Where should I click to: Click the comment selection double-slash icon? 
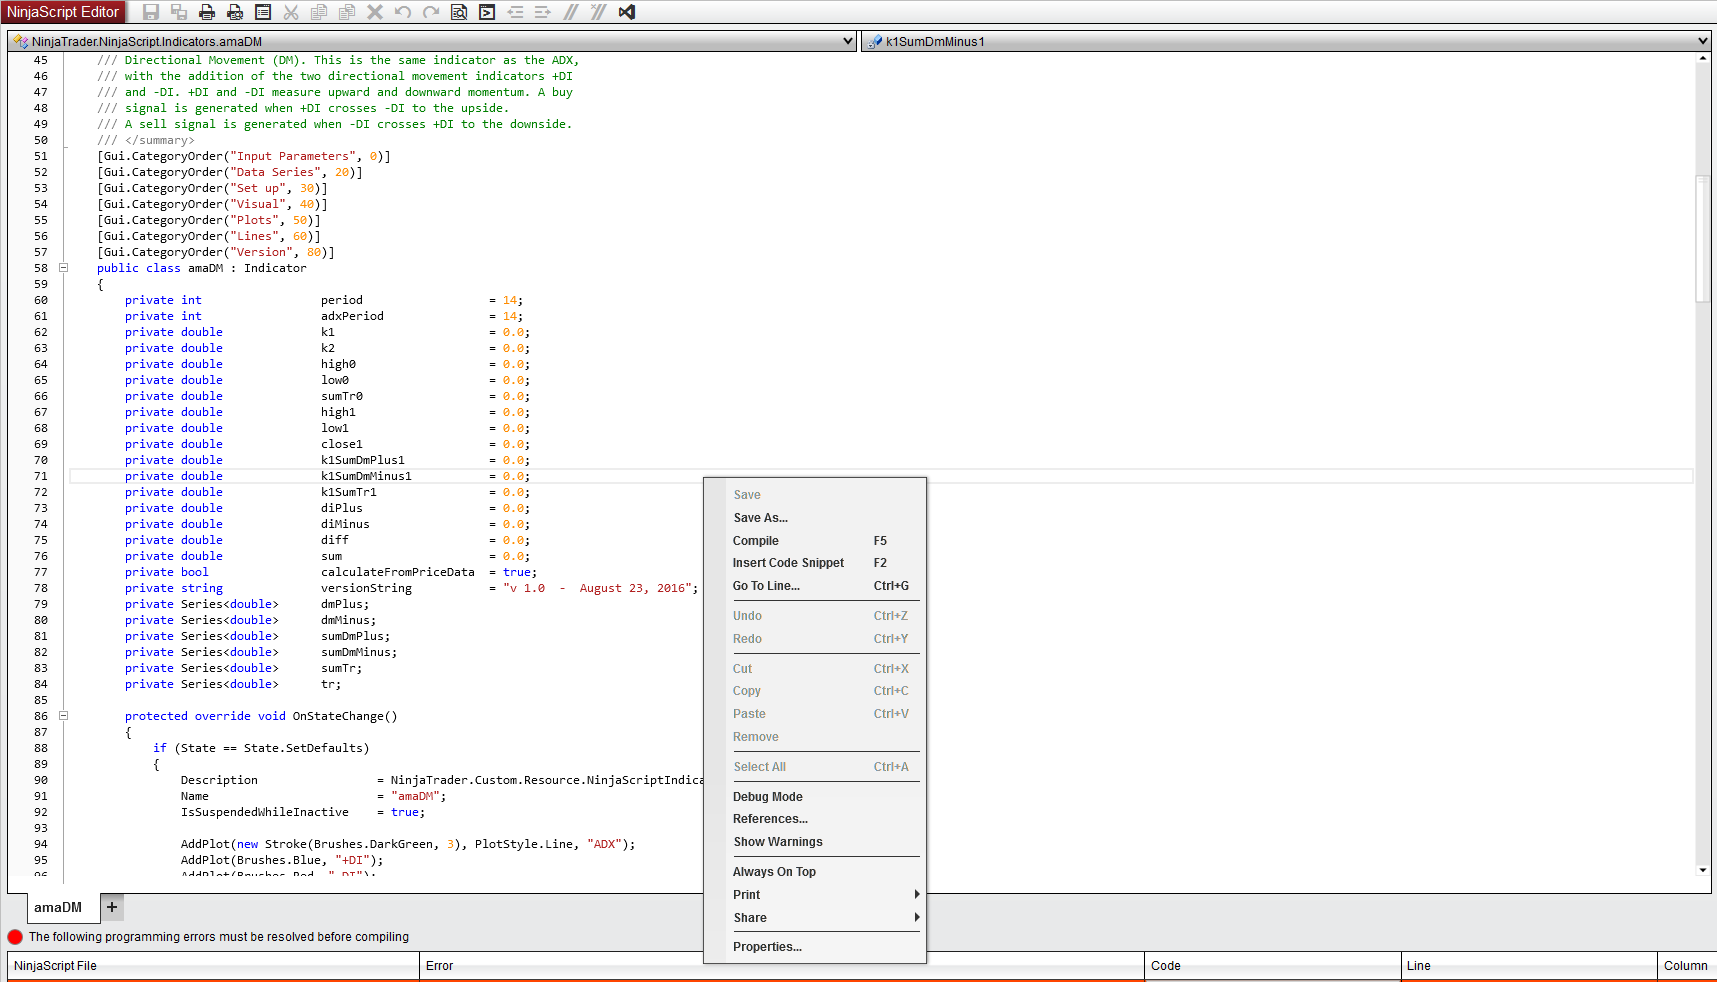tap(571, 12)
